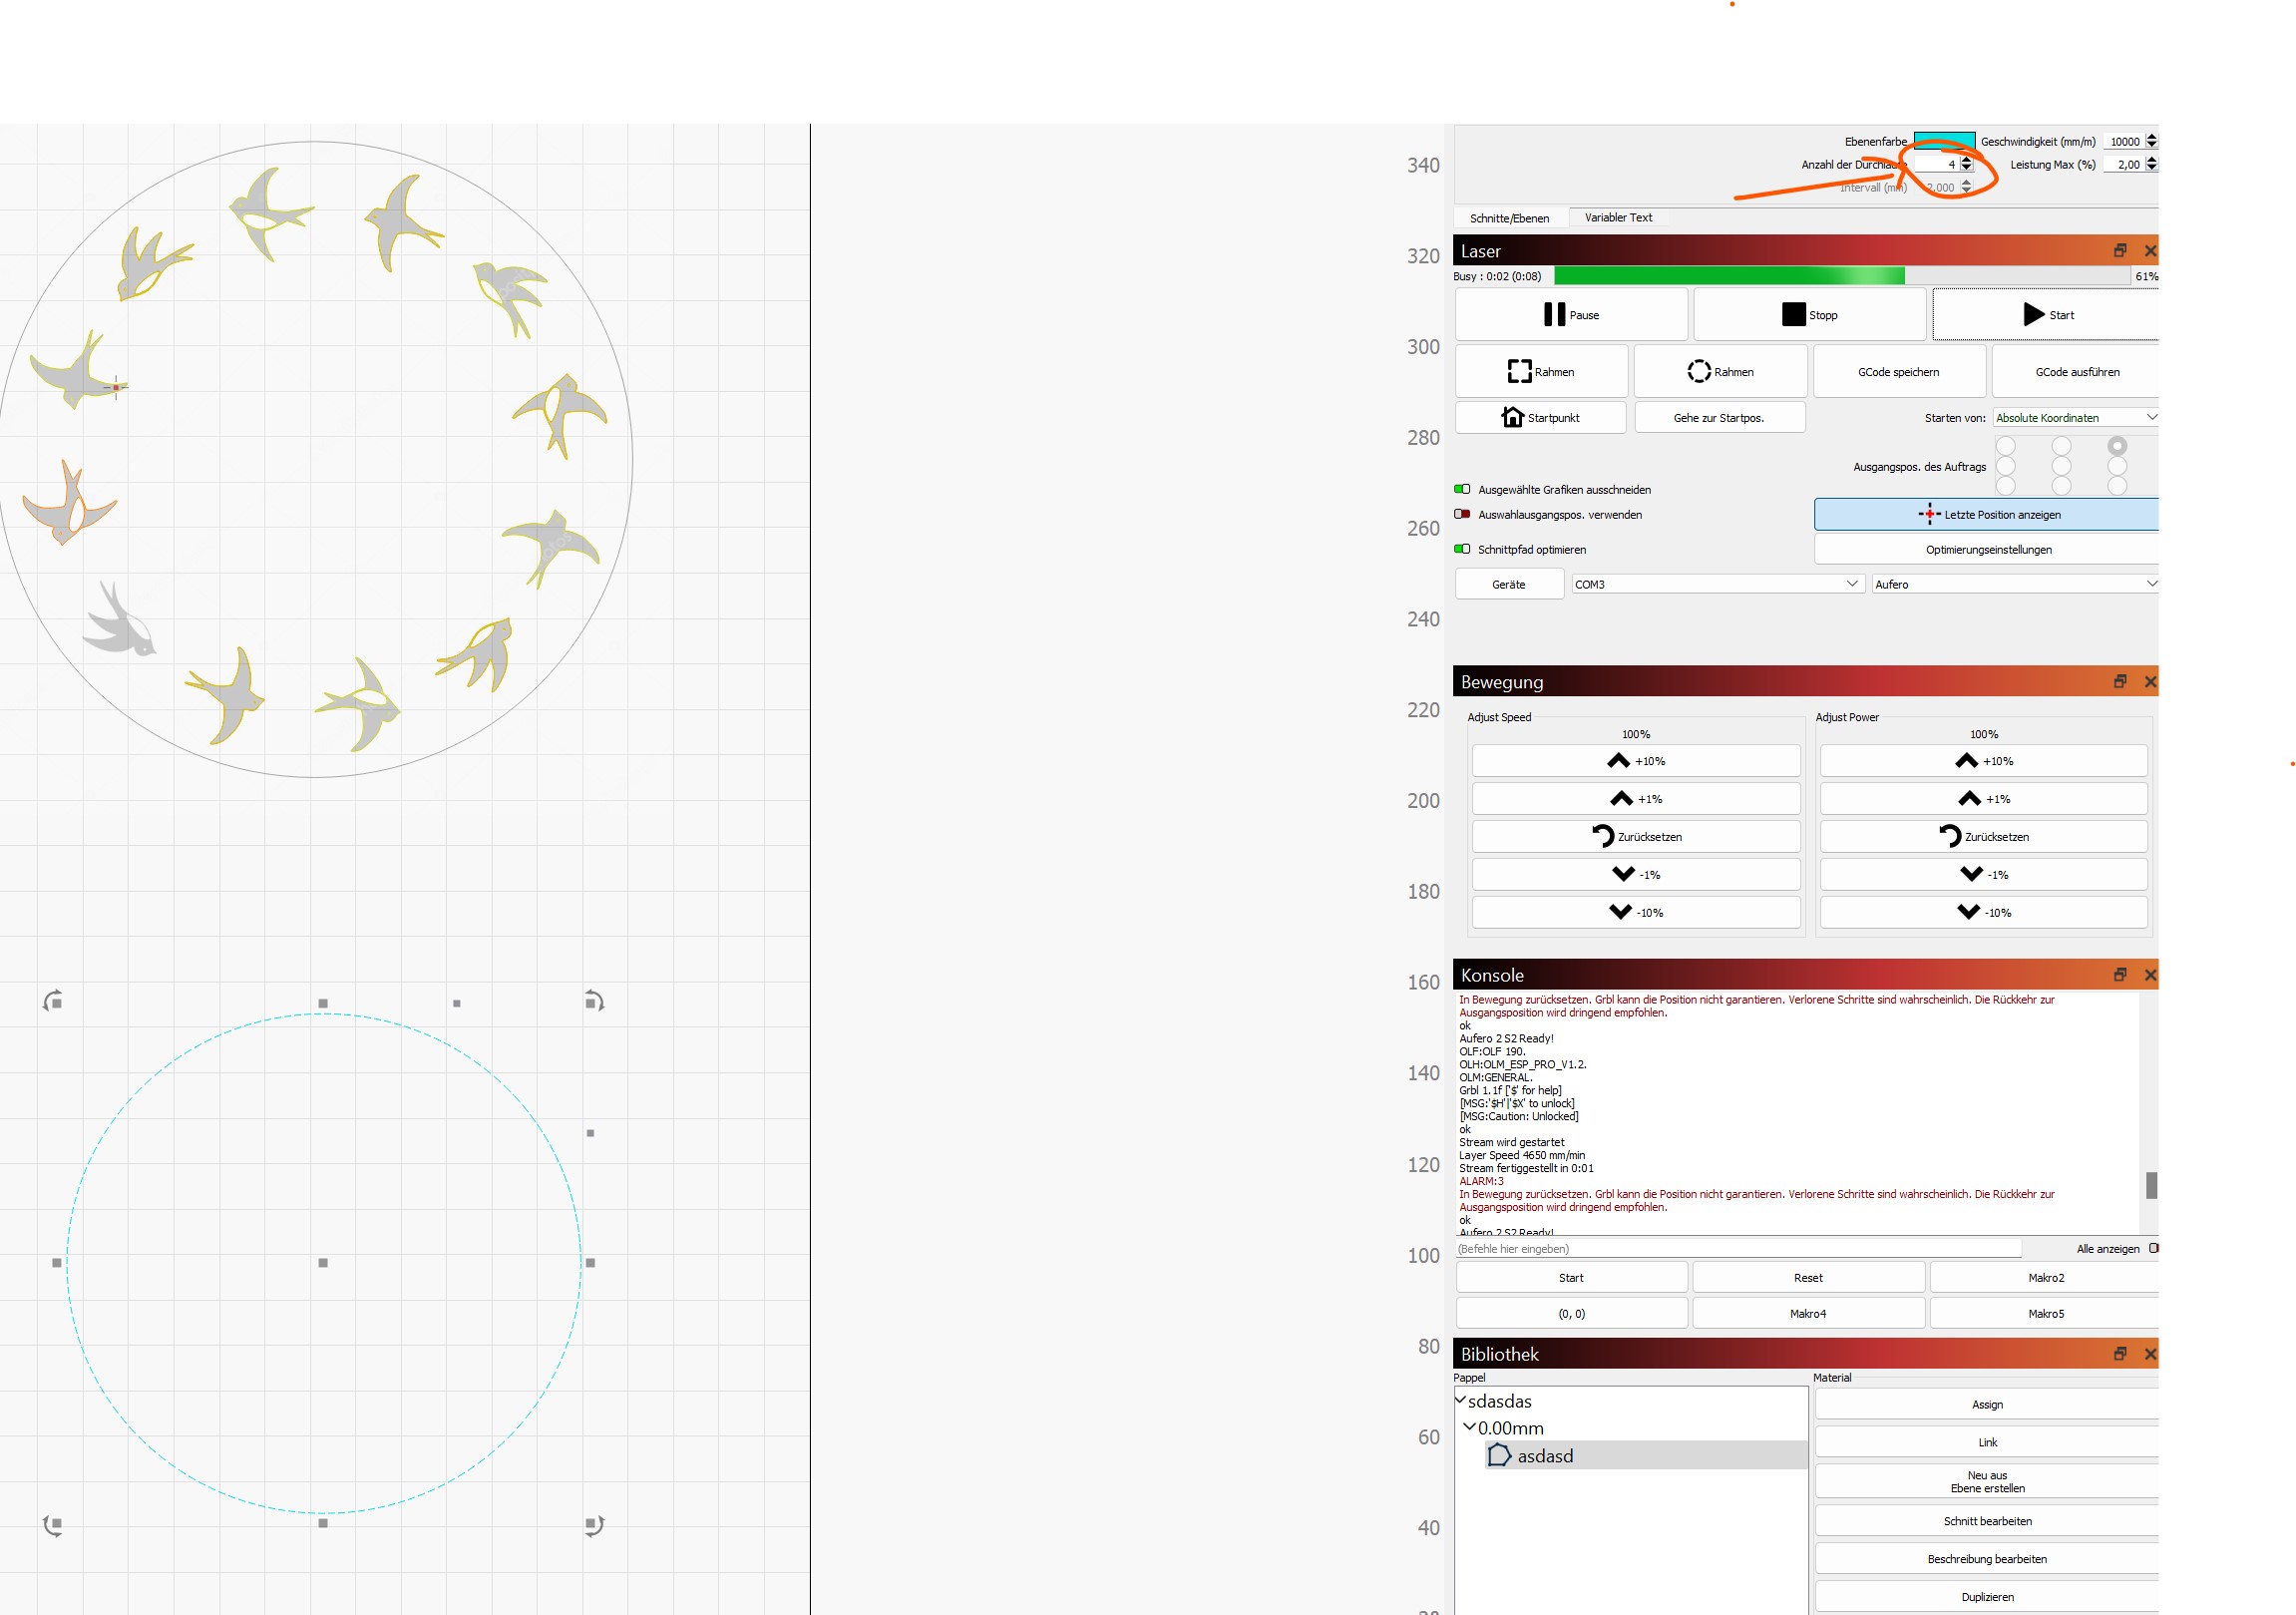Viewport: 2296px width, 1615px height.
Task: Toggle Ausgewählte Grafiken ausschneiden switch
Action: click(1462, 490)
